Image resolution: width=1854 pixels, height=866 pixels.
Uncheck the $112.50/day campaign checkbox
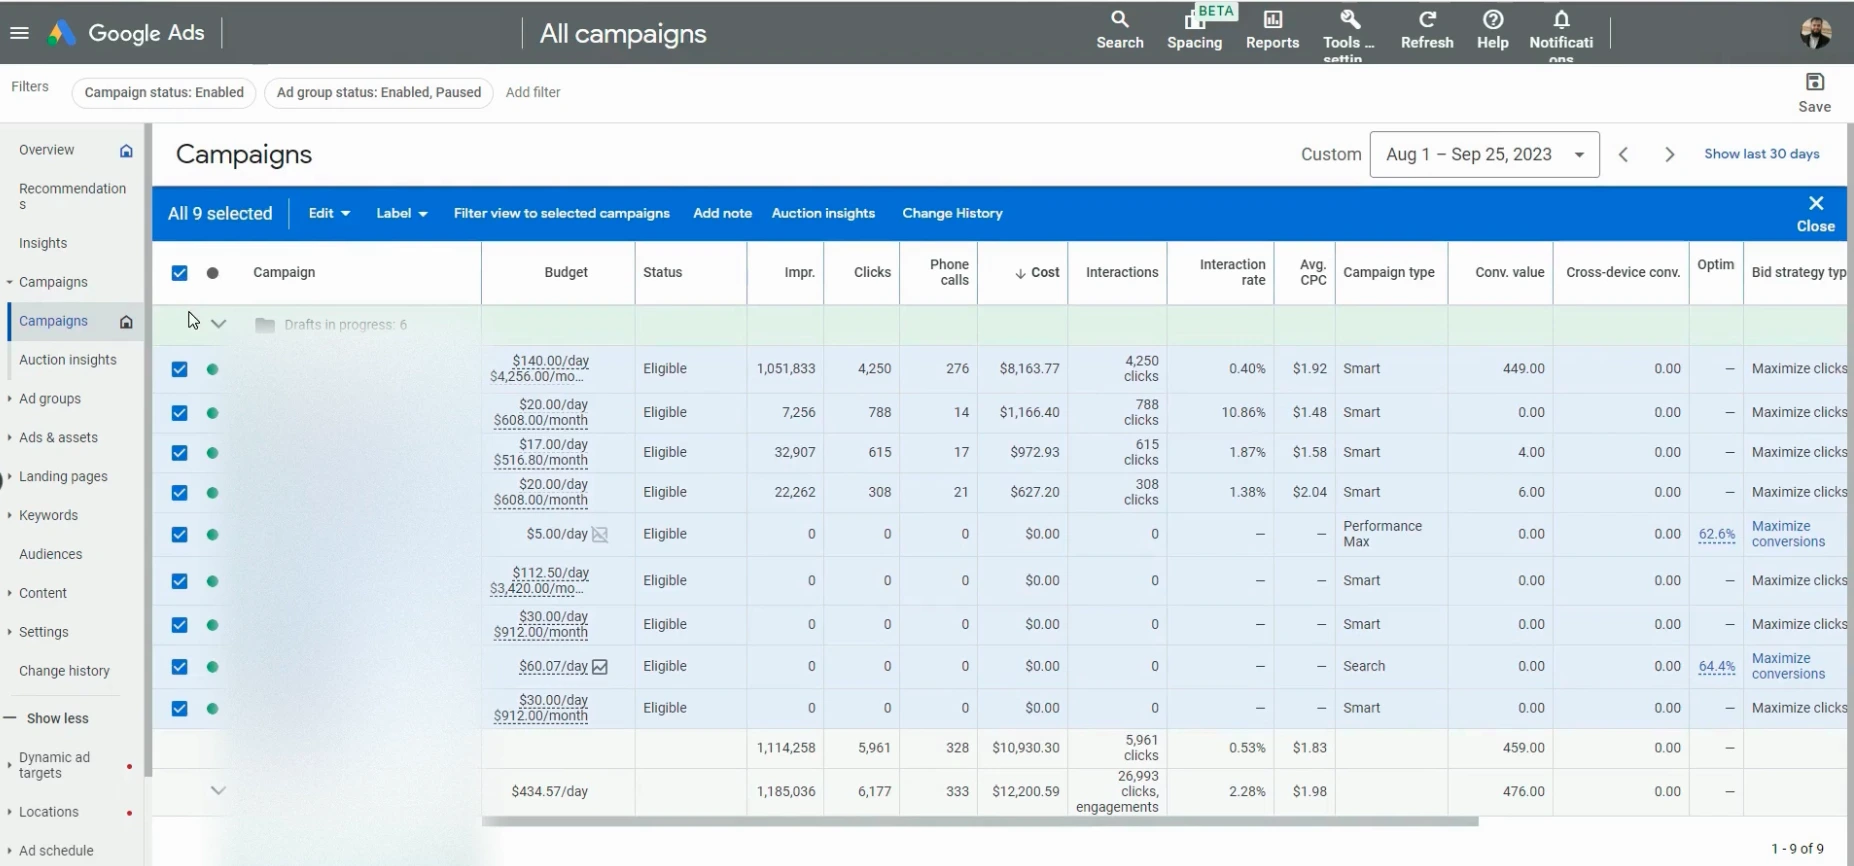click(x=179, y=581)
